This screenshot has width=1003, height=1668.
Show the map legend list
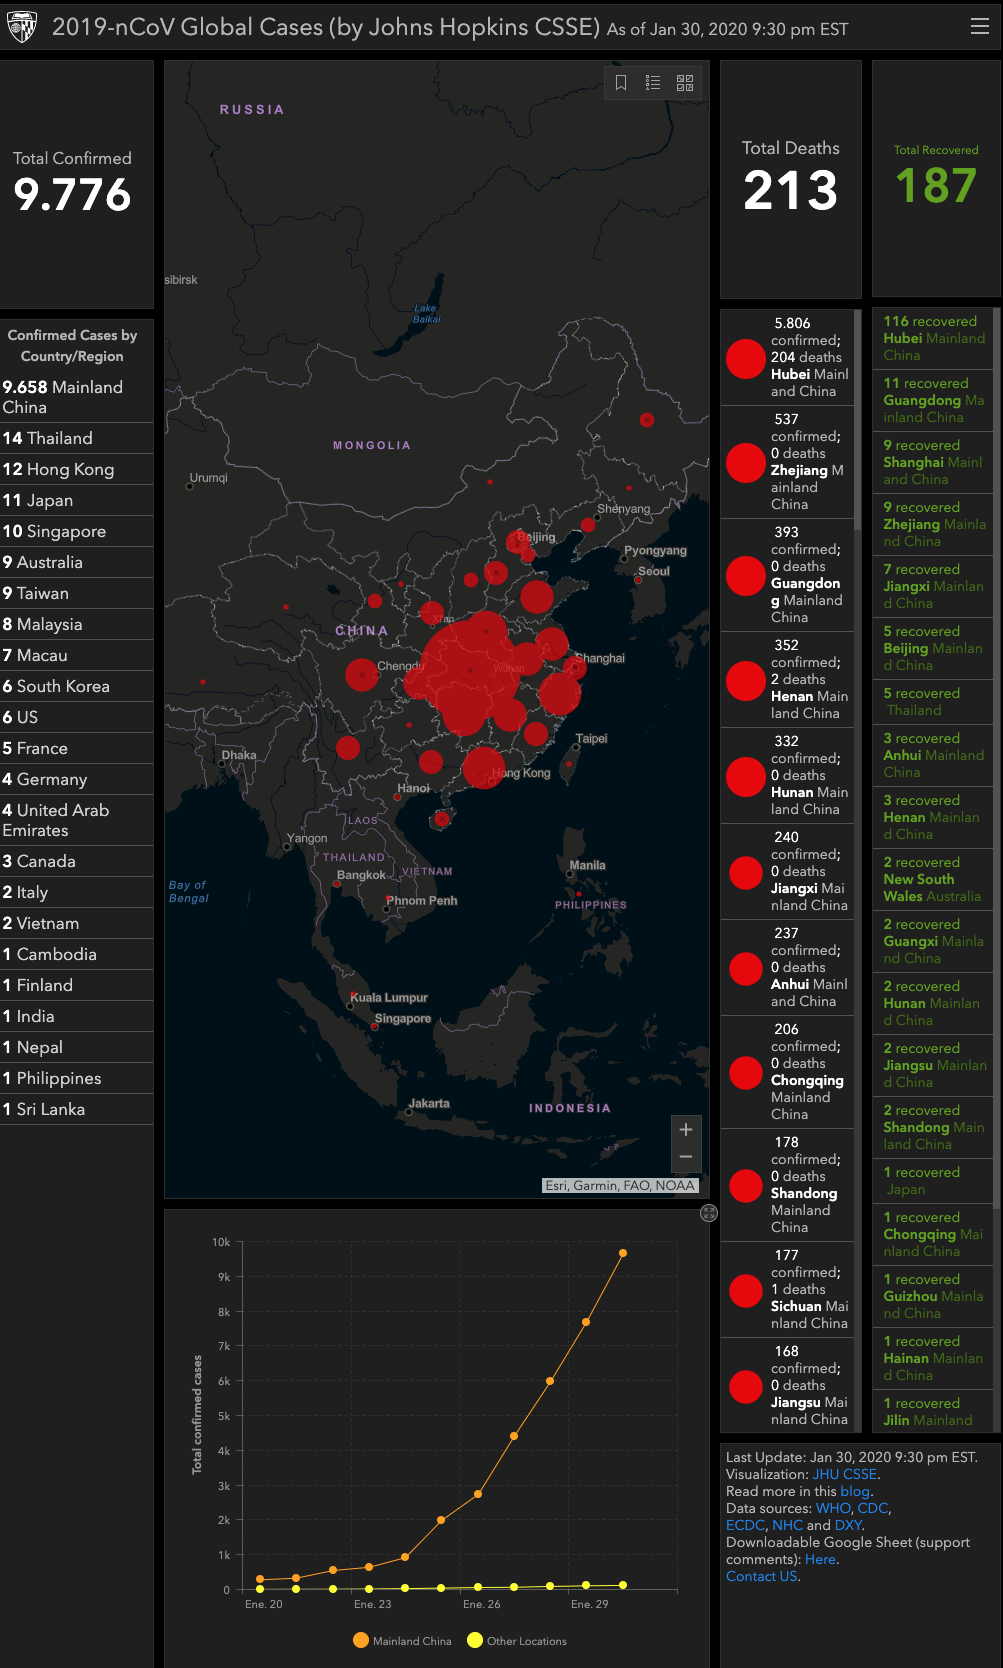pyautogui.click(x=653, y=83)
